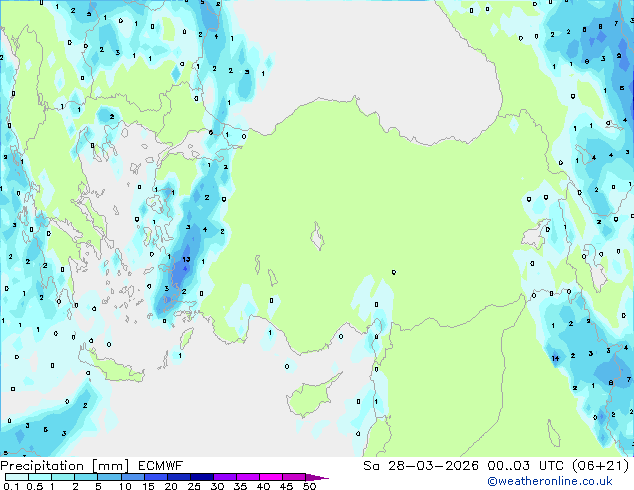The height and width of the screenshot is (490, 634).
Task: Pick the 25–30 mm legend swatch
Action: (201, 477)
